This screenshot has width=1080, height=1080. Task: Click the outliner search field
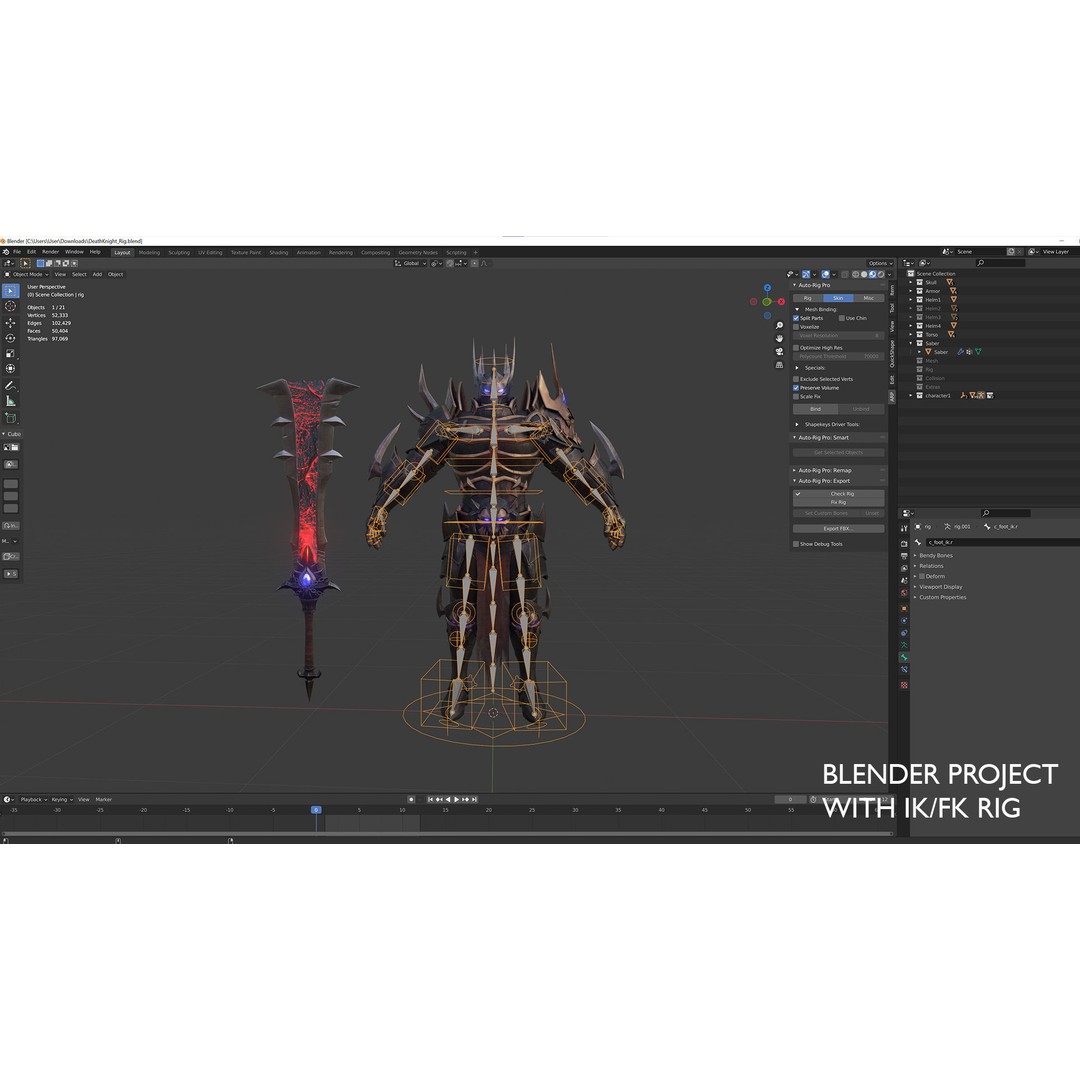pos(1001,263)
